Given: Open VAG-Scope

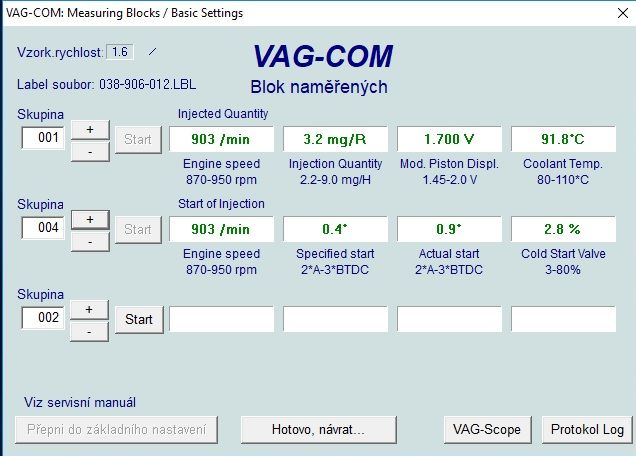Looking at the screenshot, I should coord(486,429).
